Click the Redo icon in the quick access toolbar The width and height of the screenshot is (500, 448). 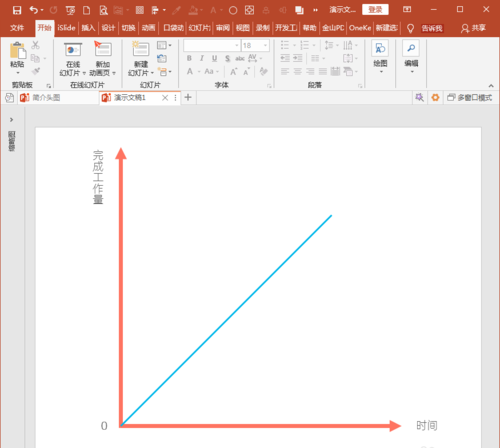coord(53,10)
